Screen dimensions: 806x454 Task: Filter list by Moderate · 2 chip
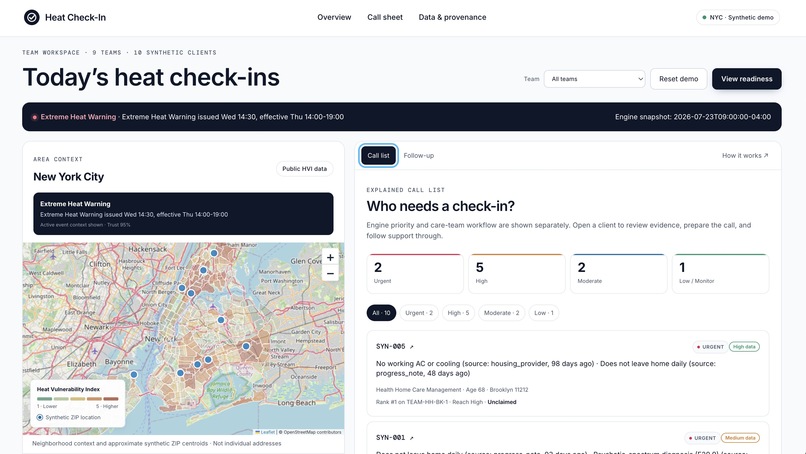[x=501, y=313]
